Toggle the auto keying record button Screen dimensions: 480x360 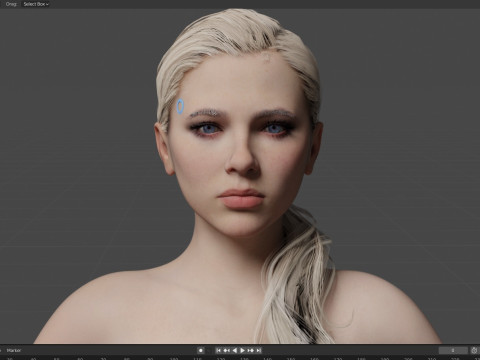[x=201, y=350]
